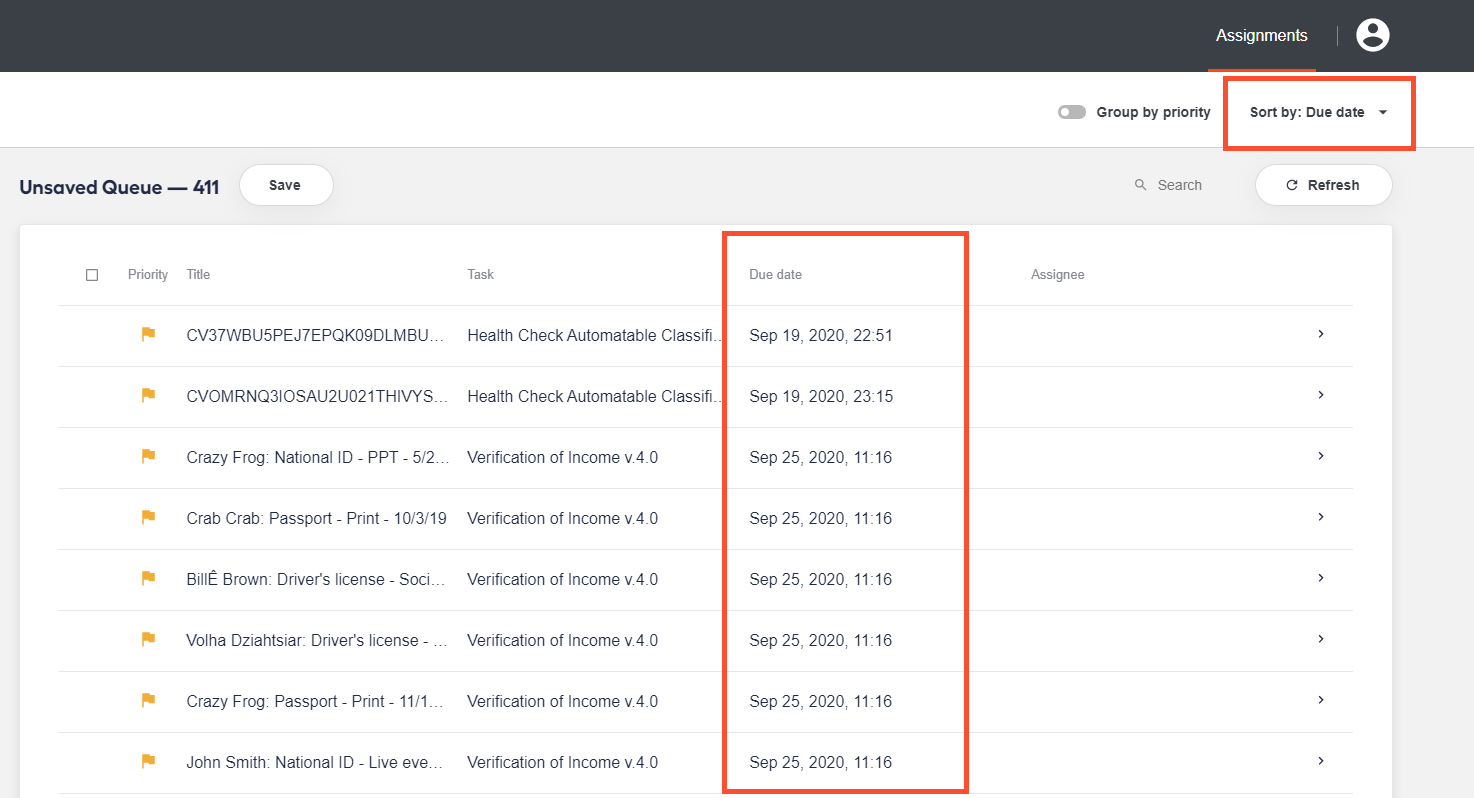Open BillÊ Brown: Driver's license title
This screenshot has height=798, width=1474.
point(316,580)
